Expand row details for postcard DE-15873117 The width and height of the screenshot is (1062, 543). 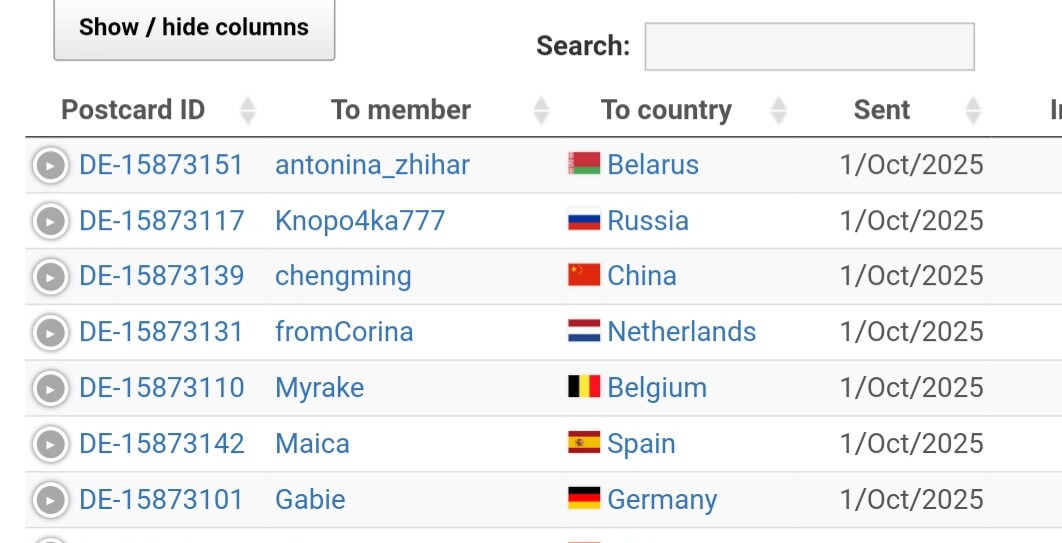pyautogui.click(x=50, y=221)
